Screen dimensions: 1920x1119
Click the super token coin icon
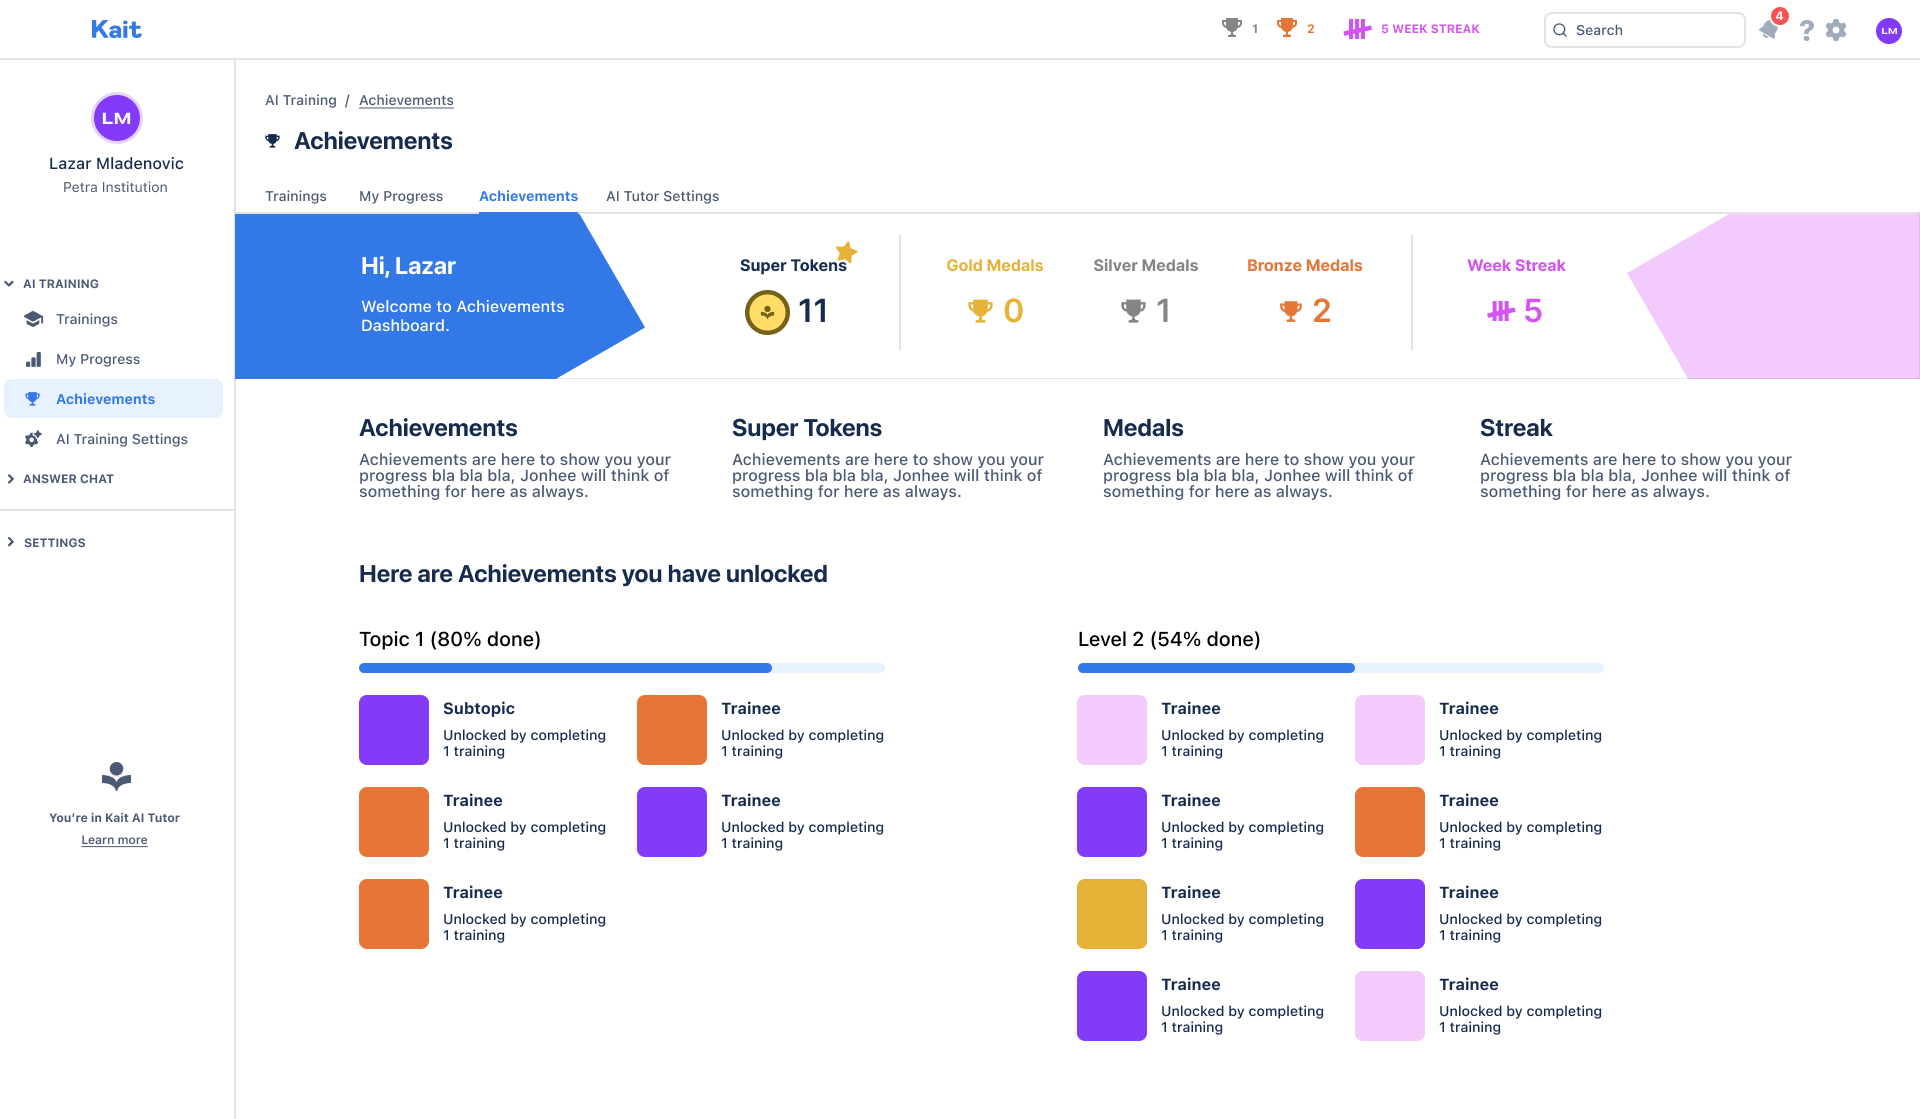767,312
